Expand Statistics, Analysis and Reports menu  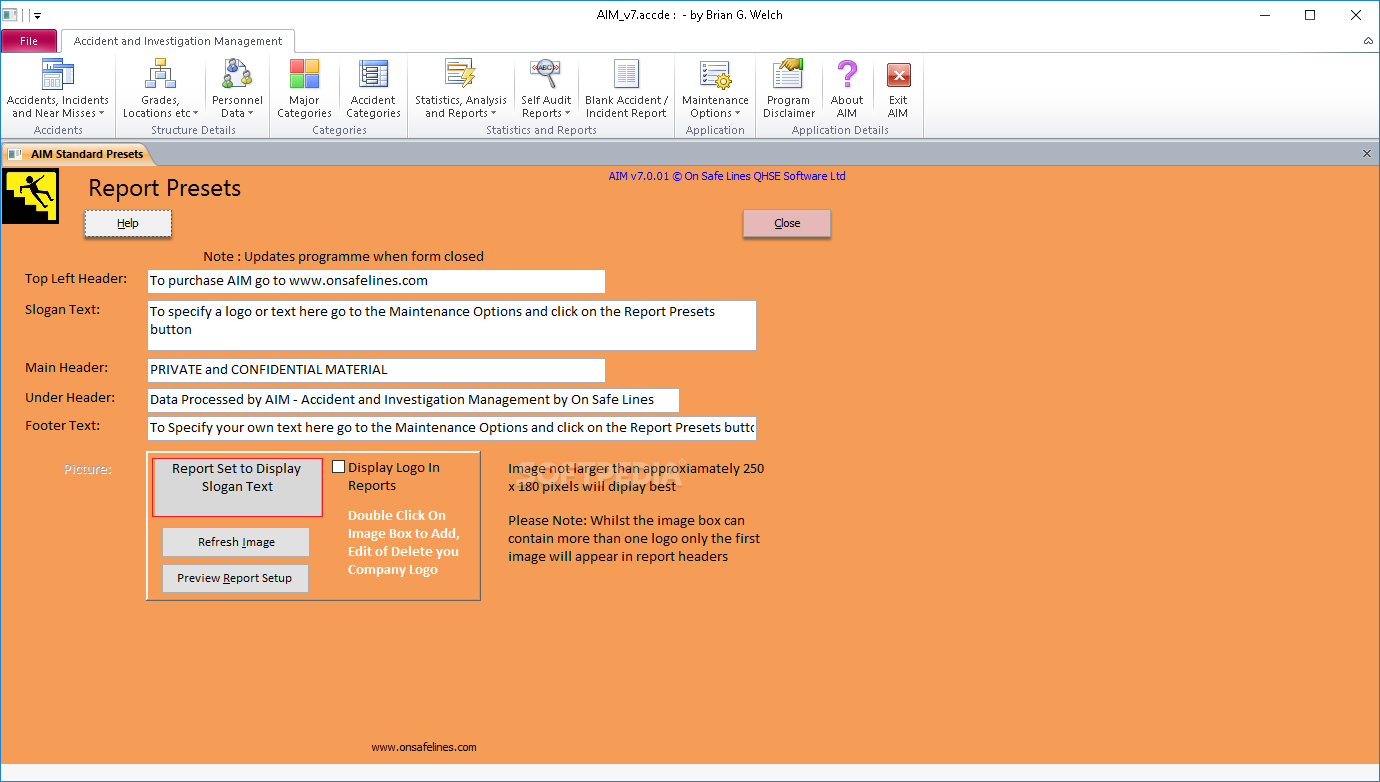click(461, 89)
